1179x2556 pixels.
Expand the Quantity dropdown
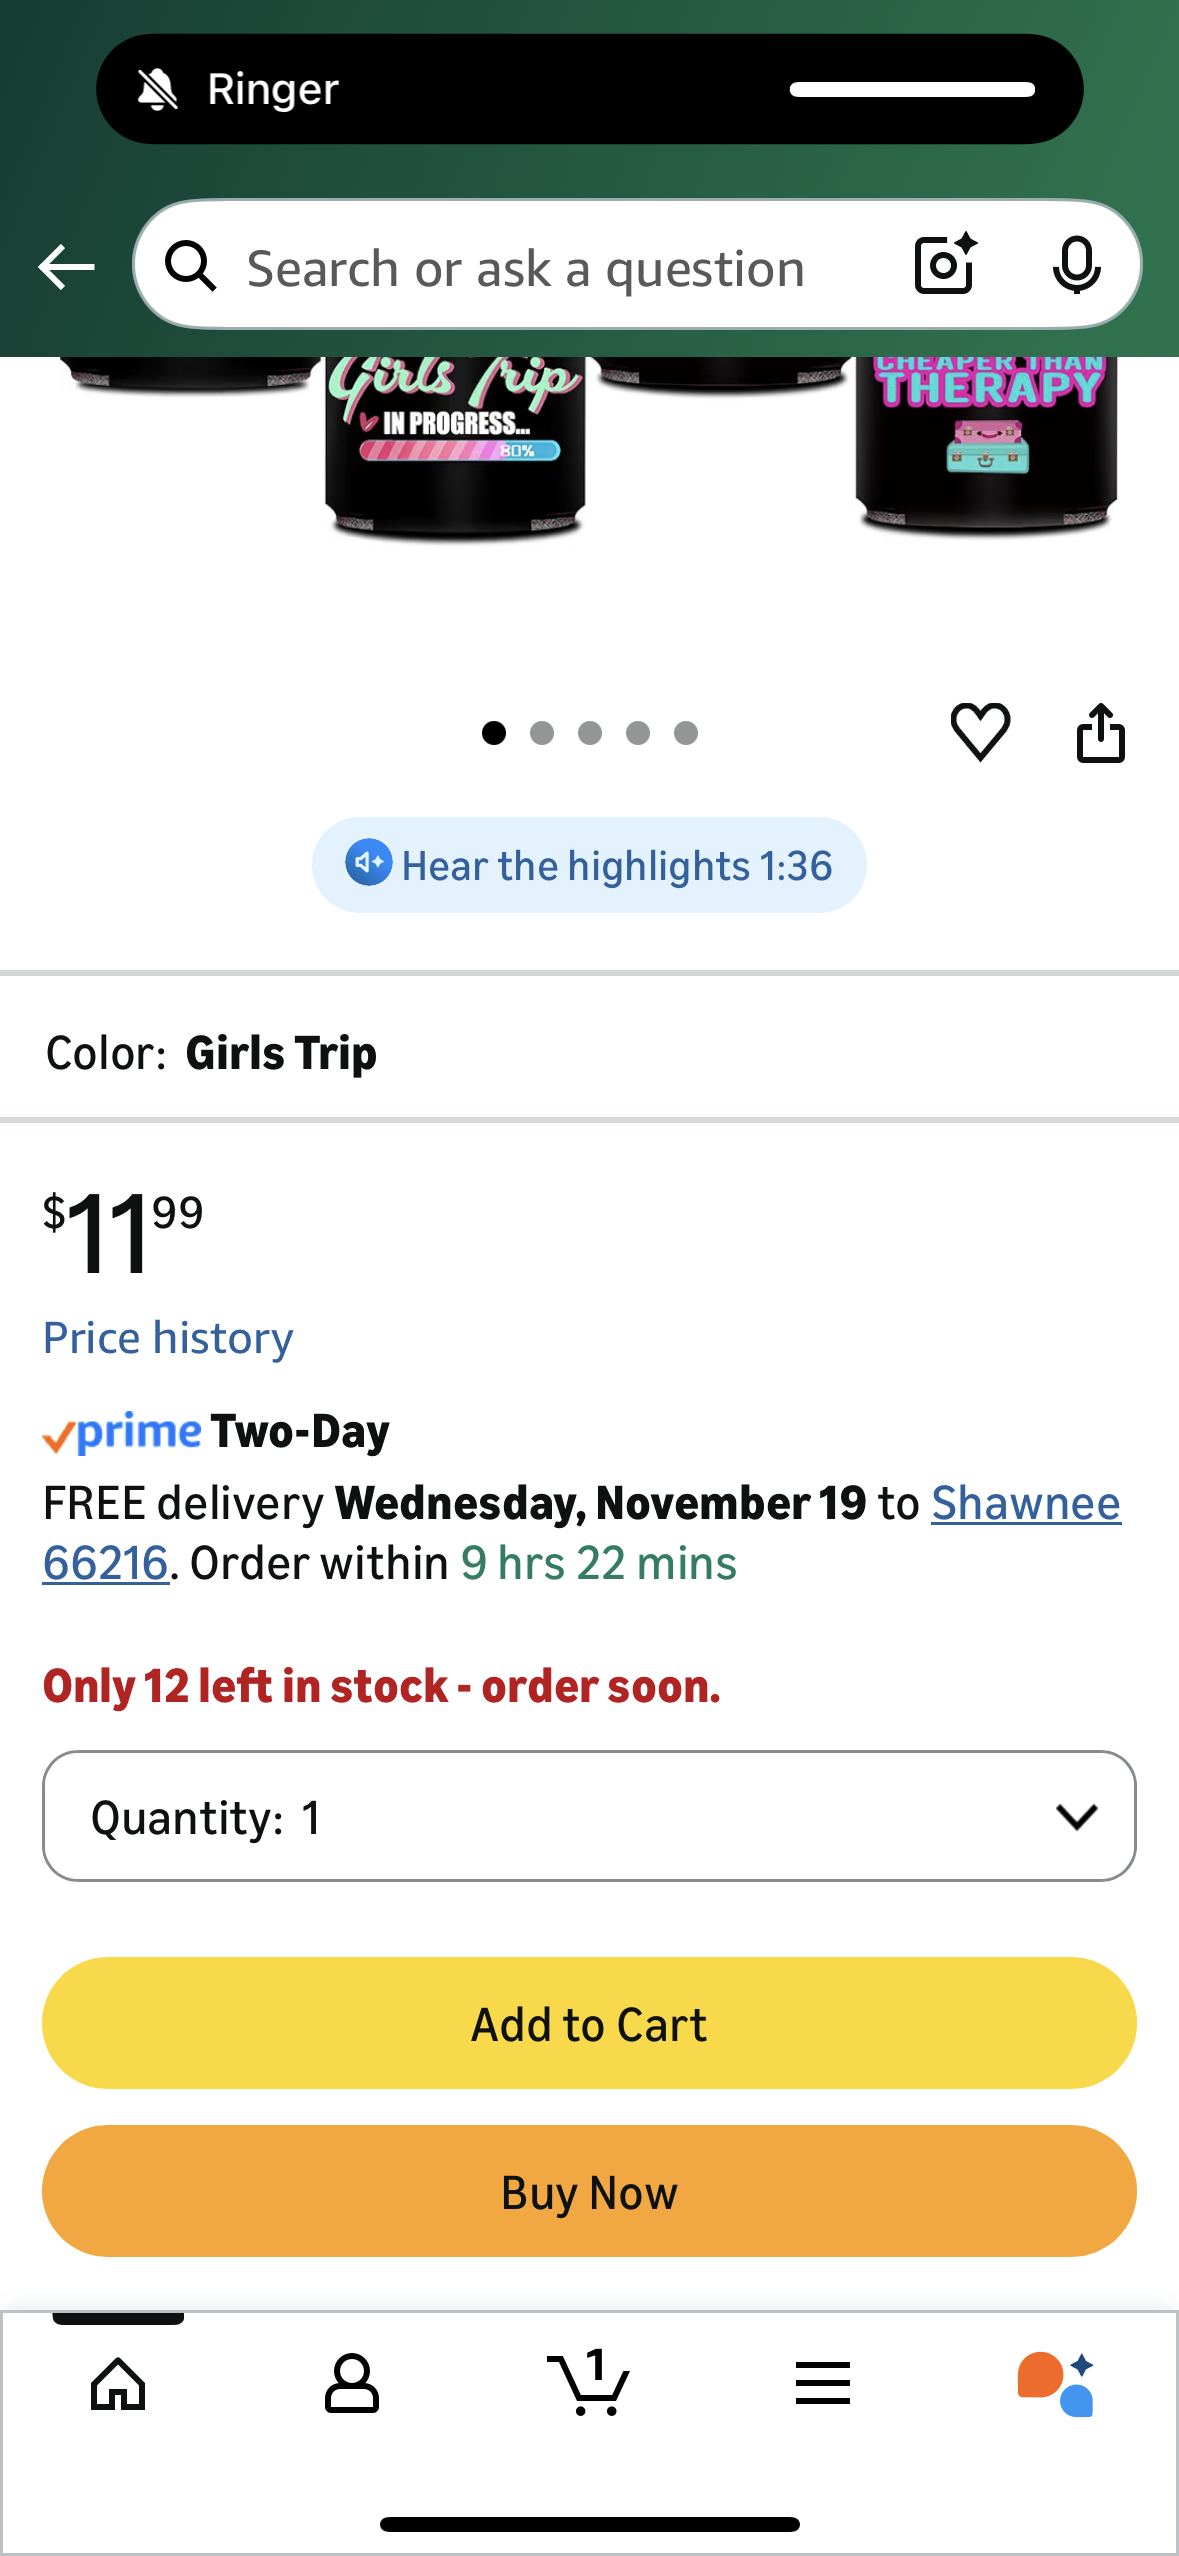tap(589, 1816)
